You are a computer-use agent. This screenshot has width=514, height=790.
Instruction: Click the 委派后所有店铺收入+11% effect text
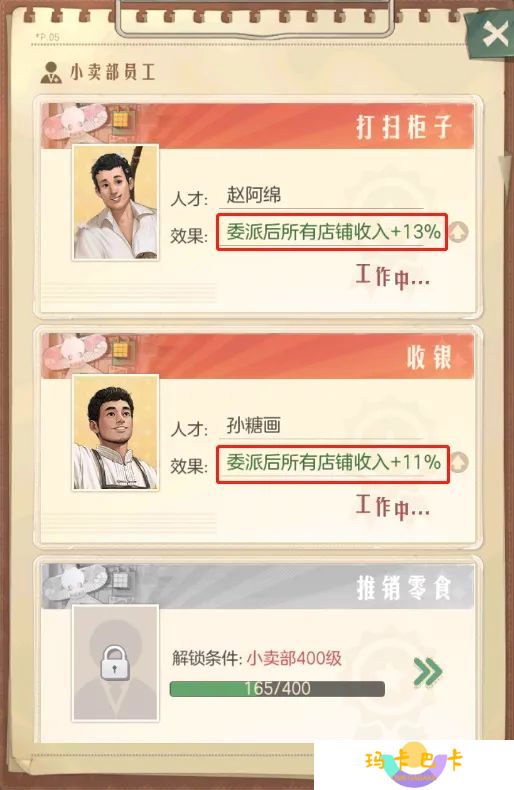[333, 462]
